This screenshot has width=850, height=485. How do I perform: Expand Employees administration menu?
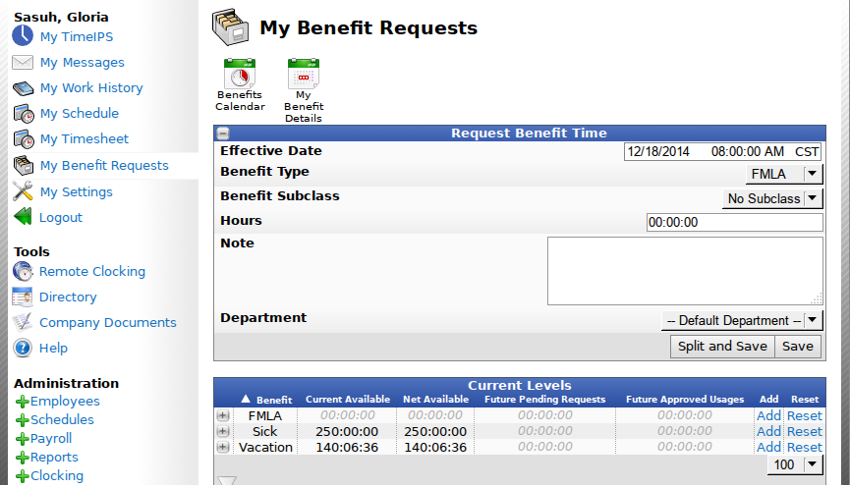coord(65,401)
